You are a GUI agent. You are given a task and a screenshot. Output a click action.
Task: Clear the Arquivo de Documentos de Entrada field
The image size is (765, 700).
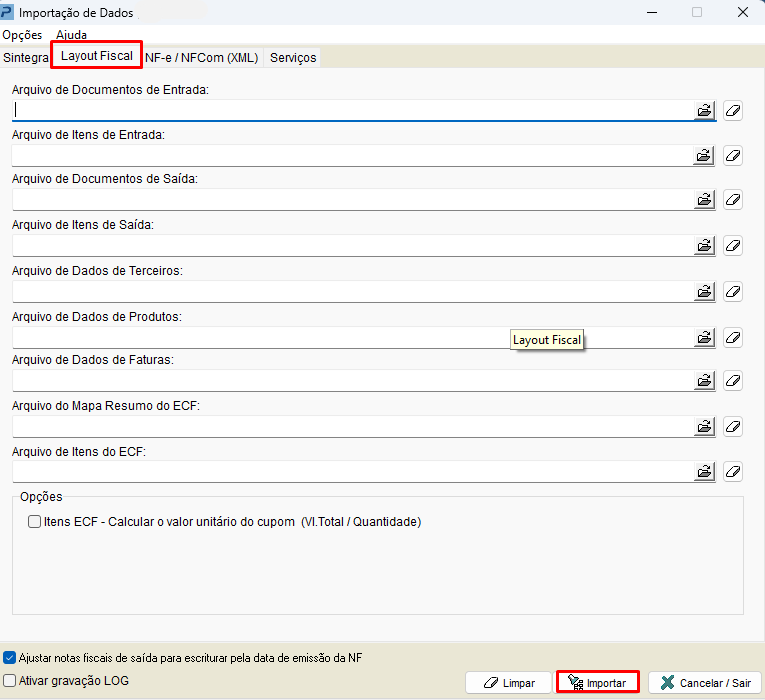click(733, 110)
